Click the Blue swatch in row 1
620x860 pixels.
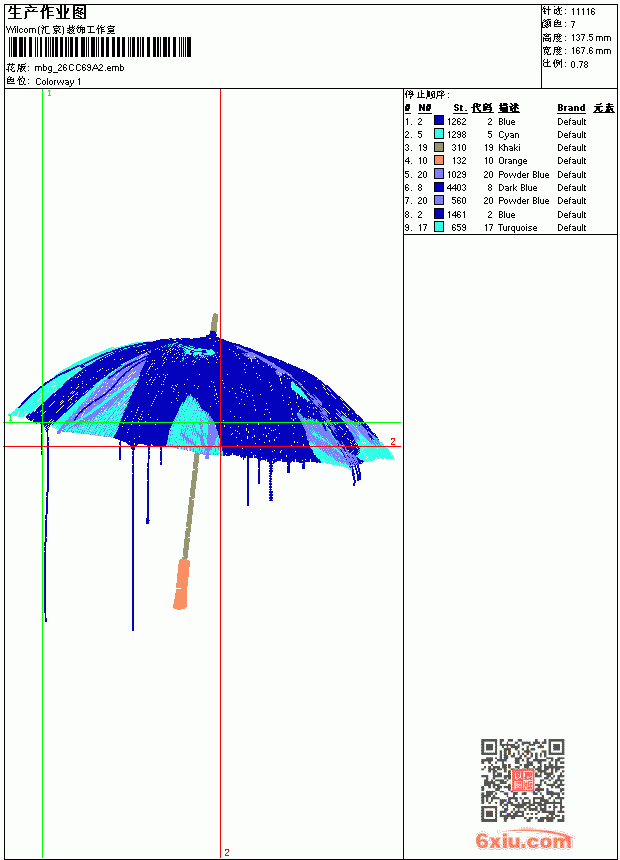point(438,121)
